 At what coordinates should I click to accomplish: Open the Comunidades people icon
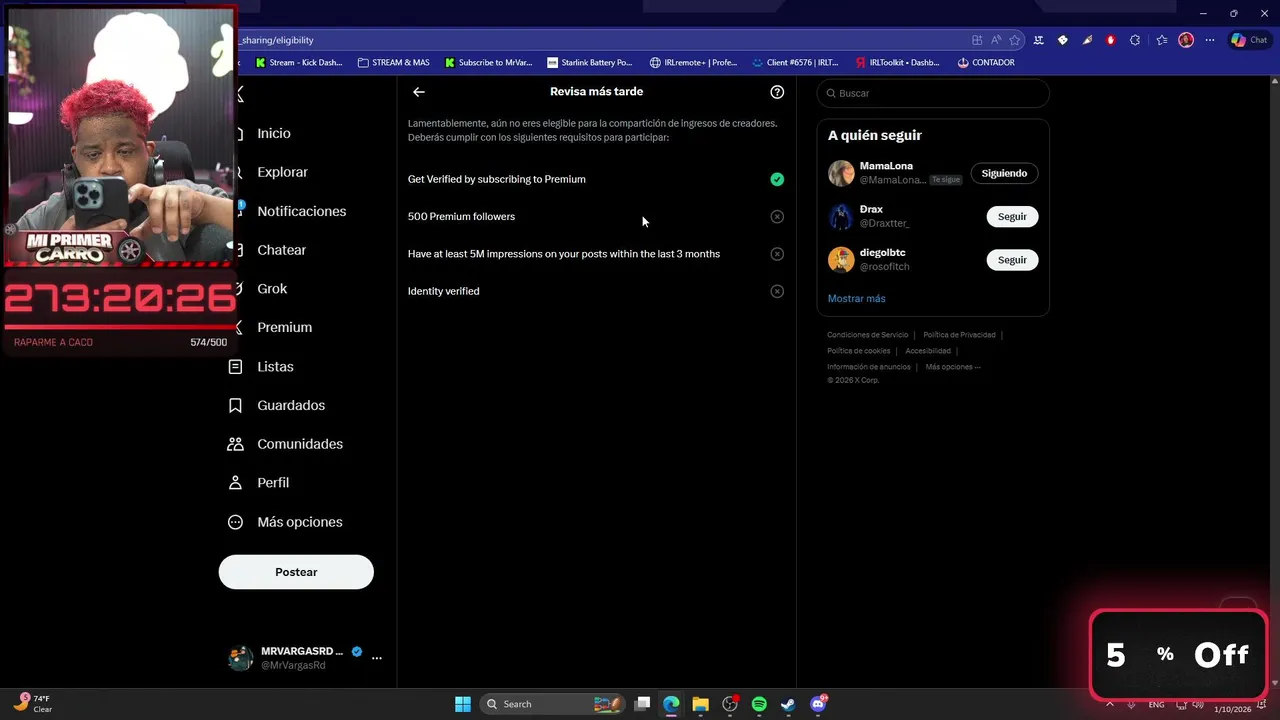235,444
